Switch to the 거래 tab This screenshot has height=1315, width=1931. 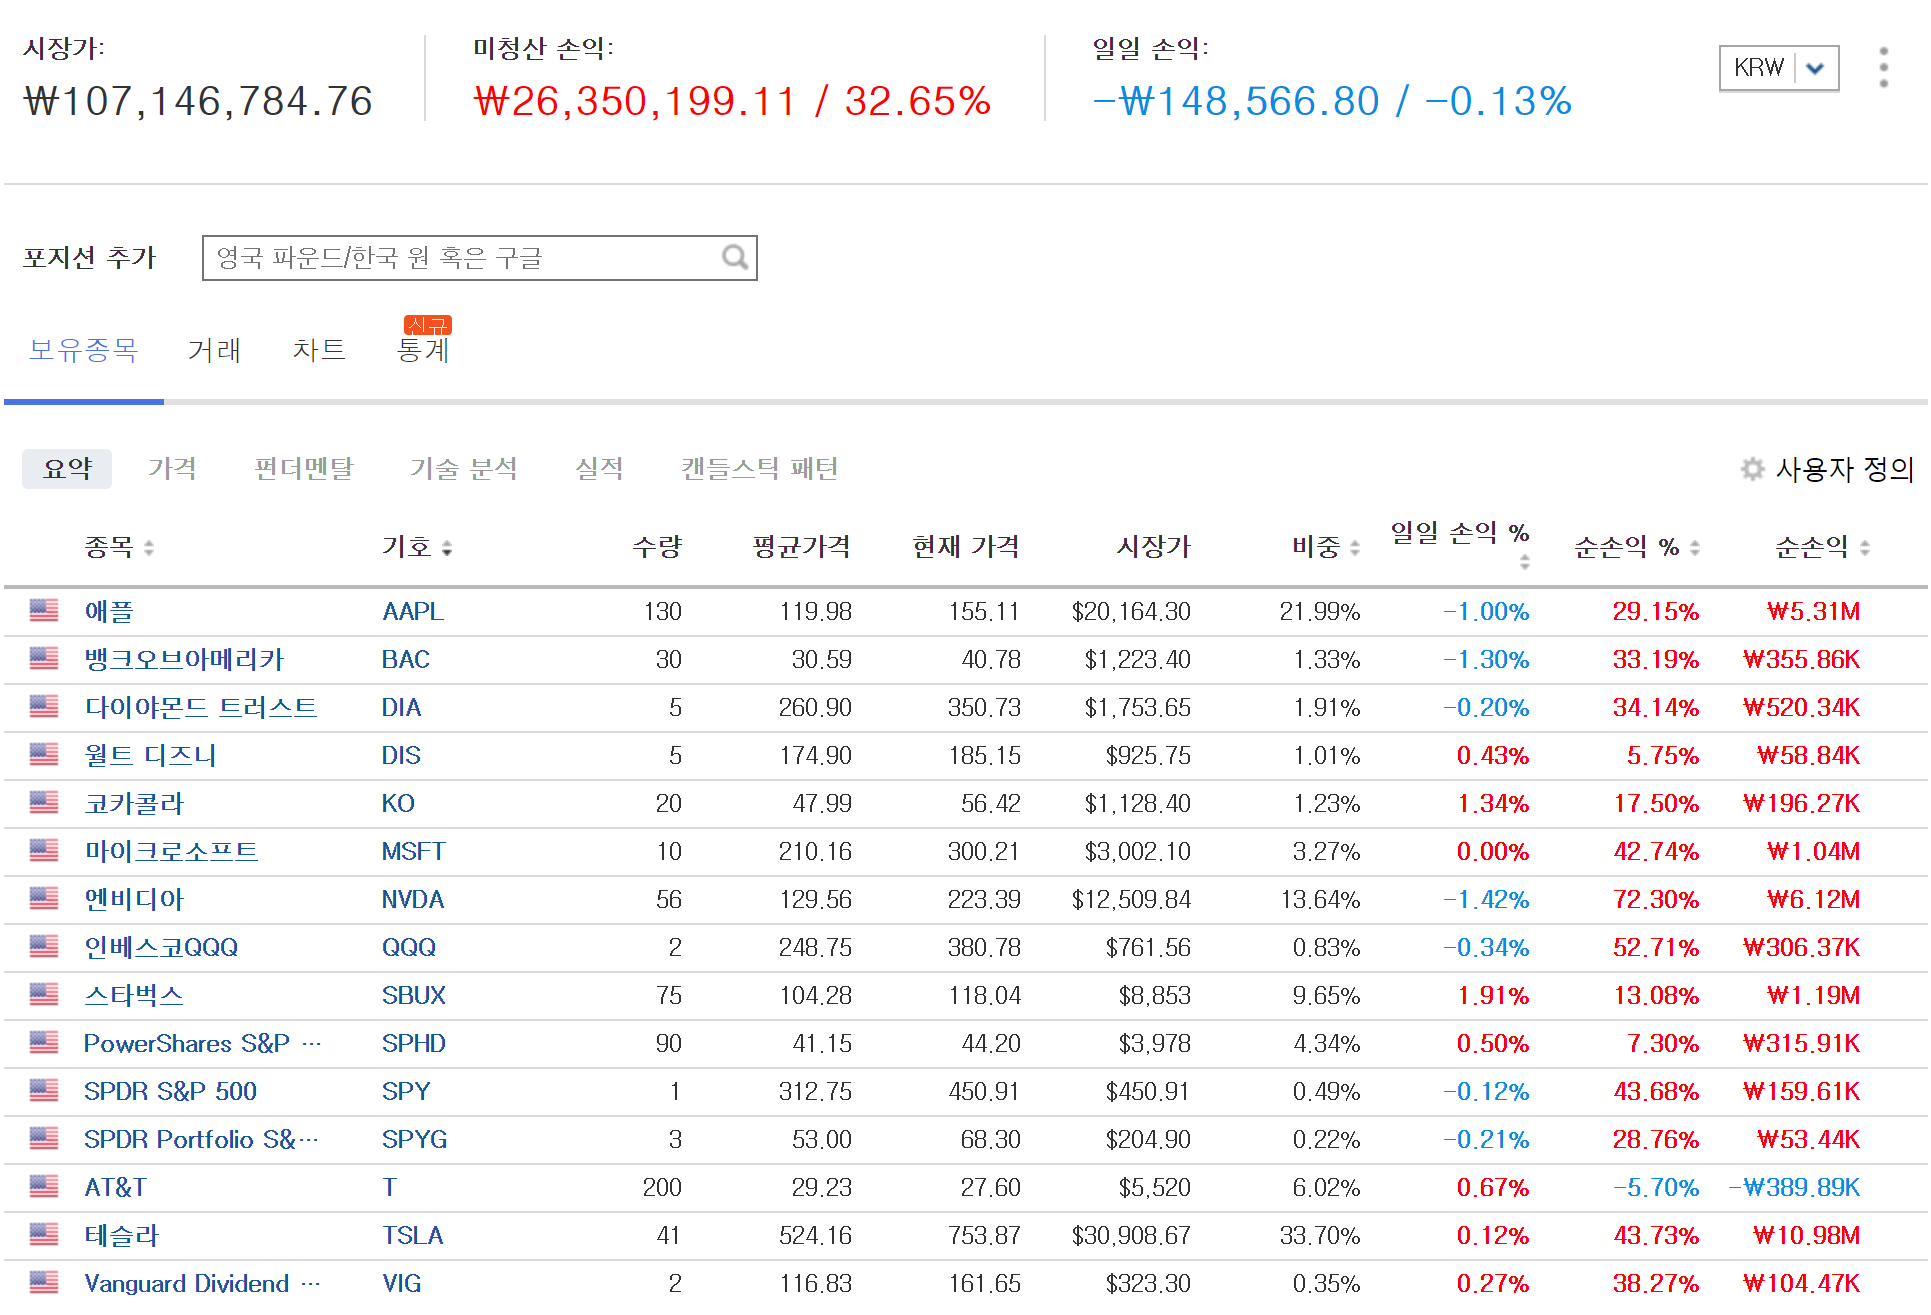[214, 350]
